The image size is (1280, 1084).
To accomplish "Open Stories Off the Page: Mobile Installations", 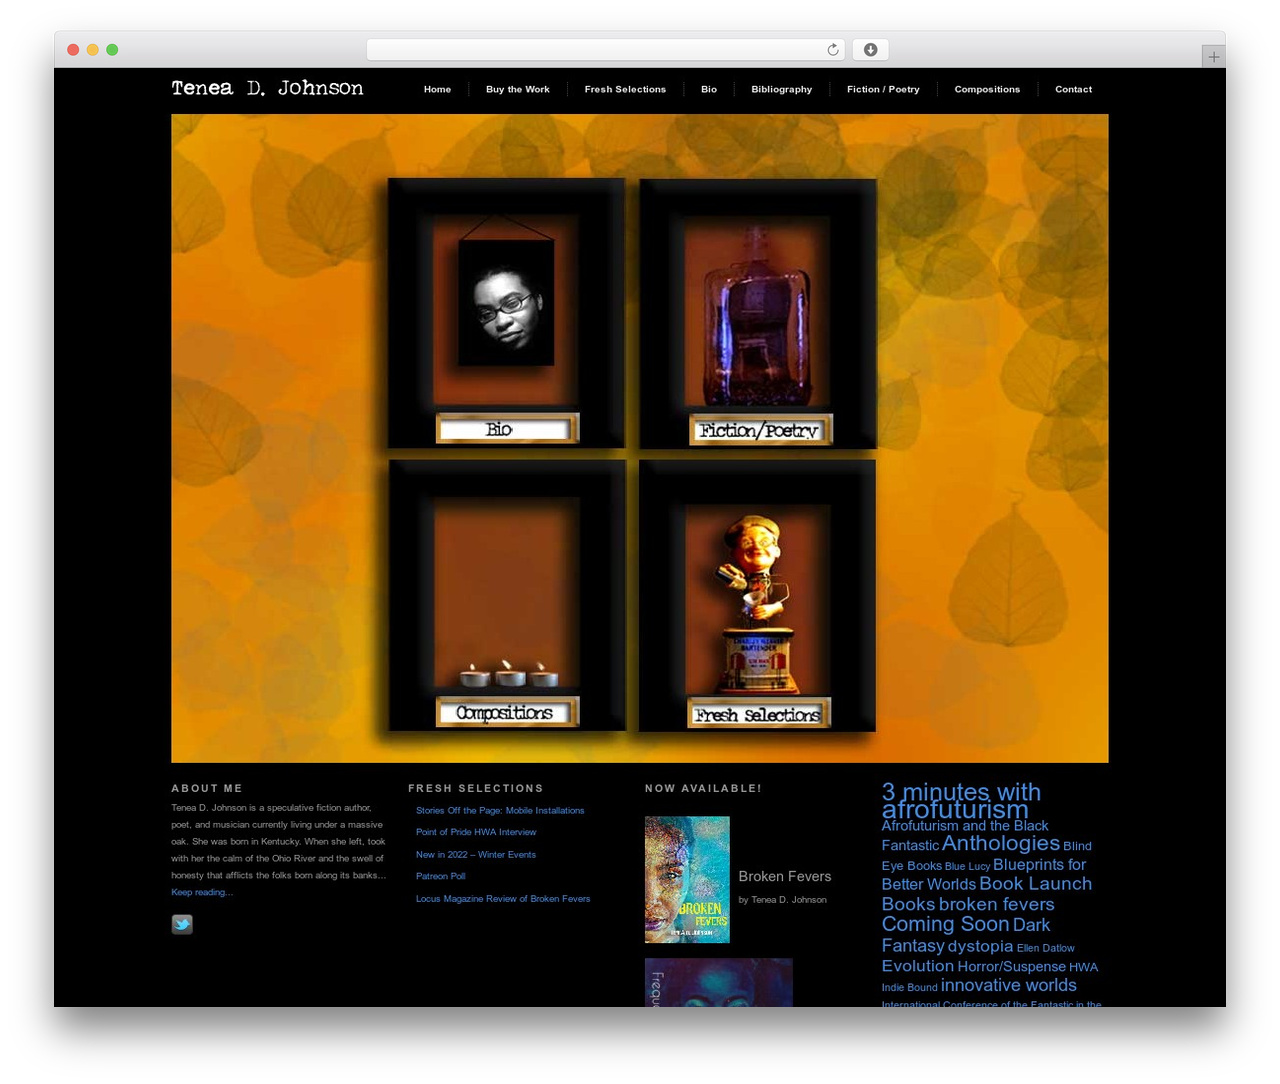I will pos(500,810).
